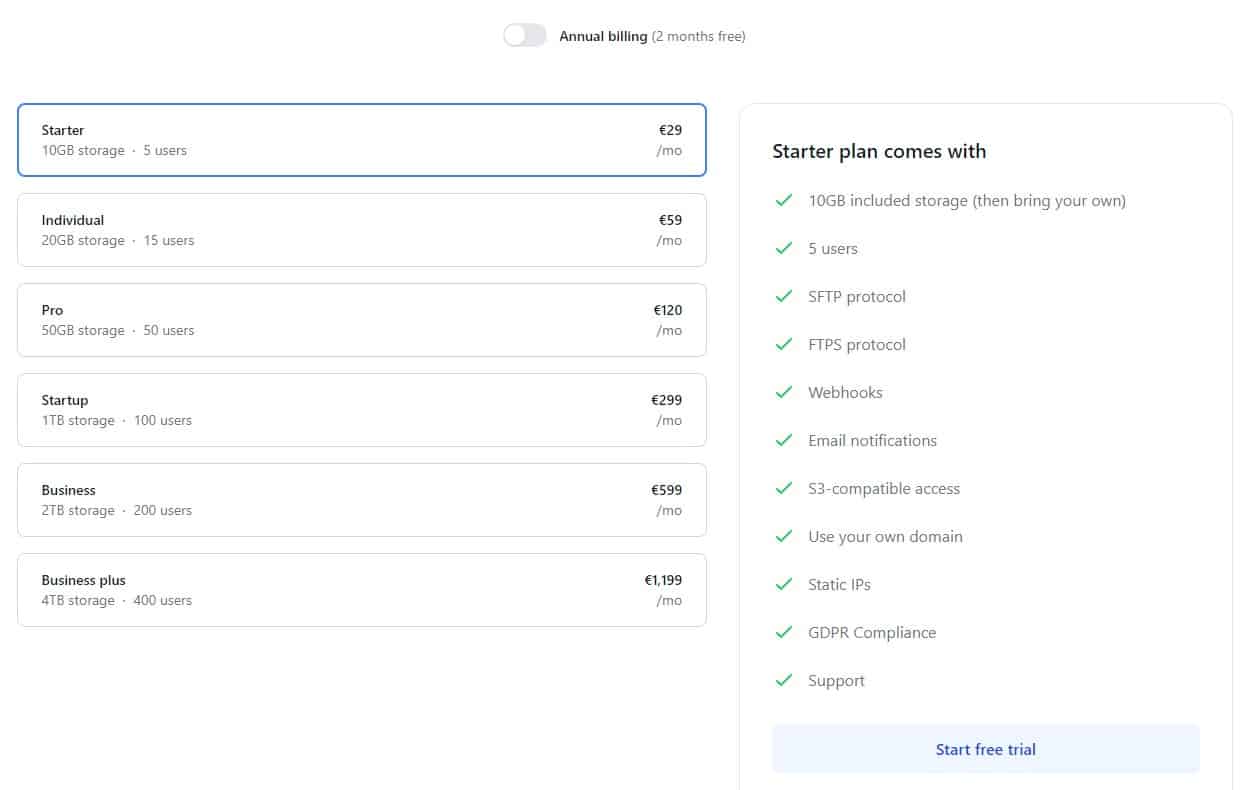Click the checkmark next to SFTP protocol
The height and width of the screenshot is (790, 1250).
coord(784,297)
